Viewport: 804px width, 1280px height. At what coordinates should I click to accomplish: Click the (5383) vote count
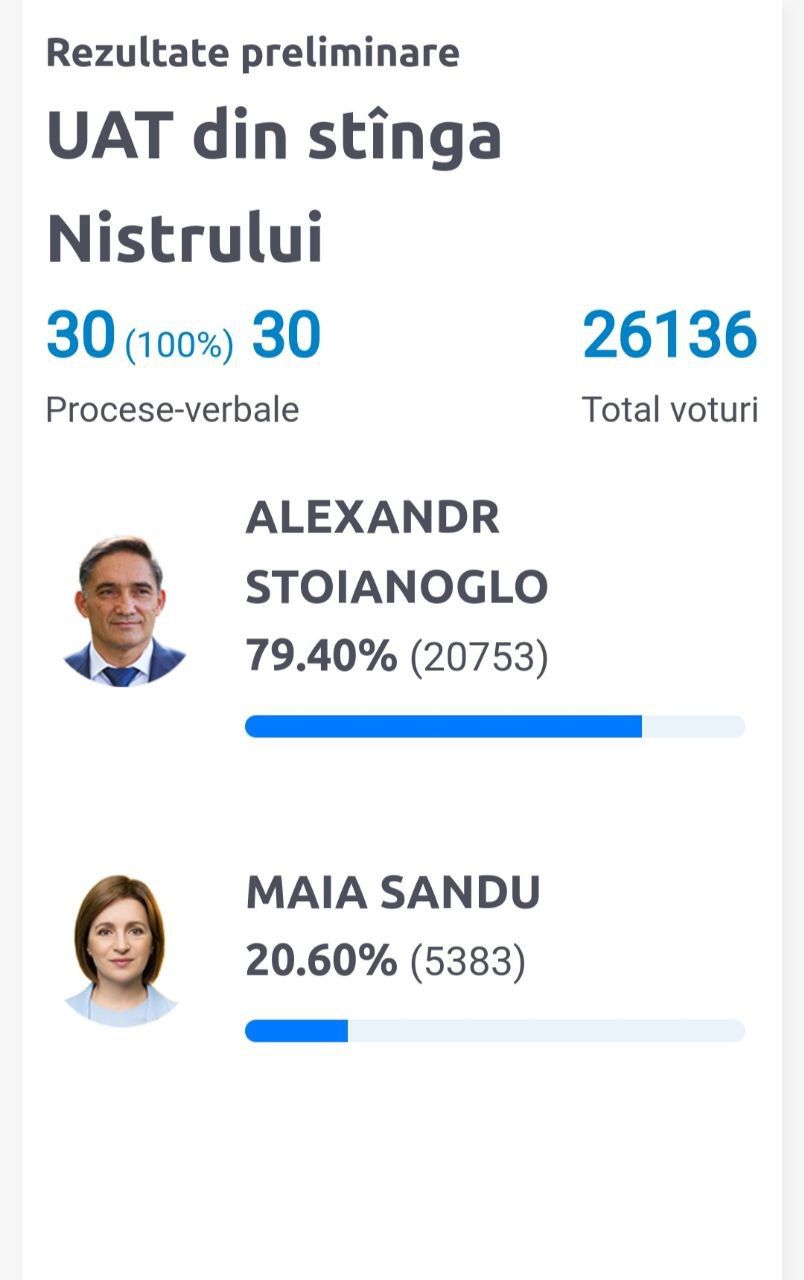pyautogui.click(x=468, y=962)
